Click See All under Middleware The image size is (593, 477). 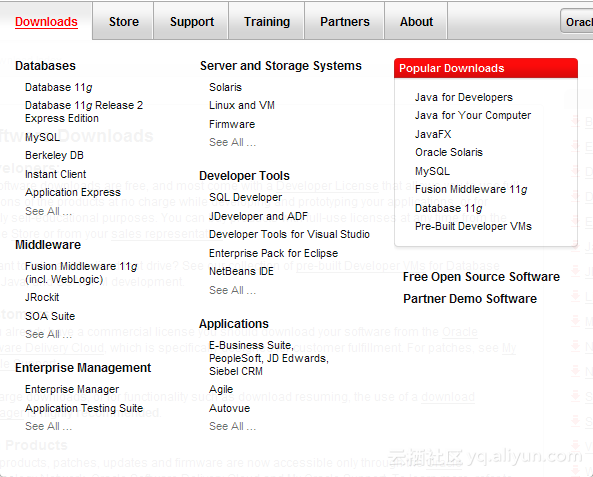[48, 334]
